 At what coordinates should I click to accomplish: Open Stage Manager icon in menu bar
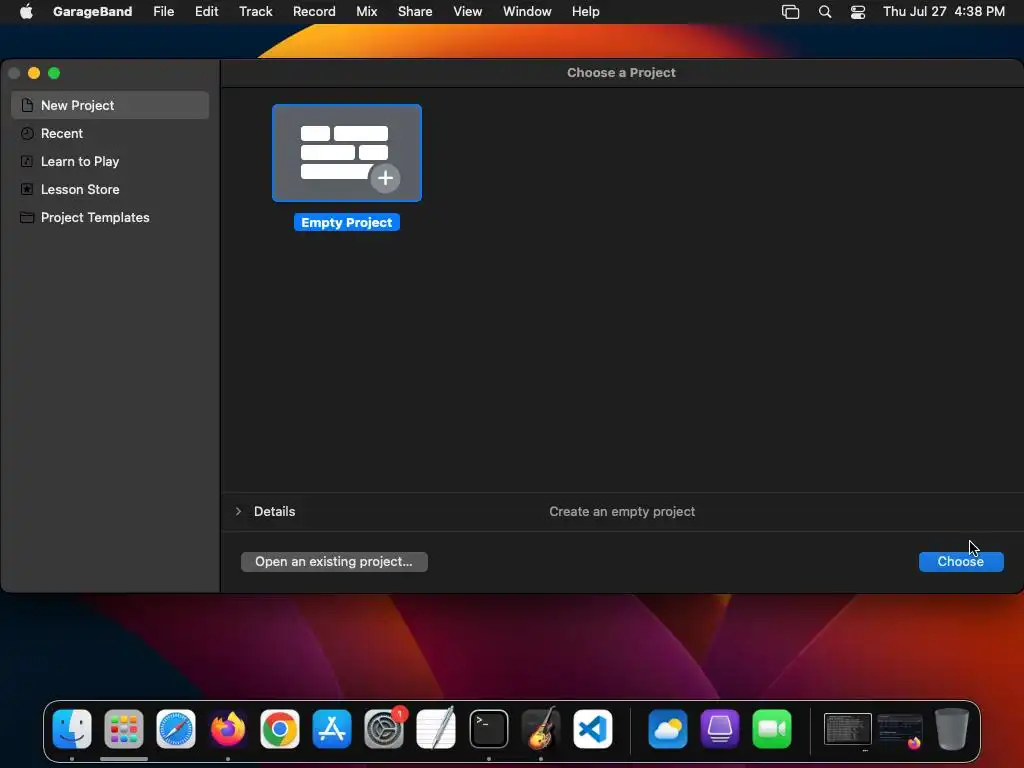point(790,12)
